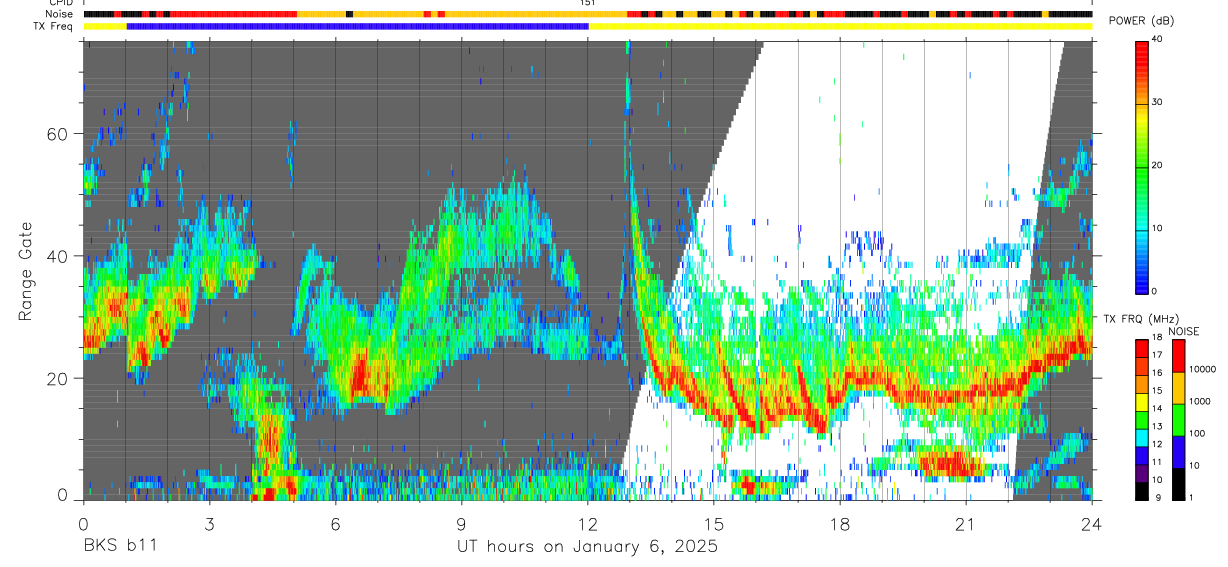Click the 1000 value on noise scale

point(1200,401)
